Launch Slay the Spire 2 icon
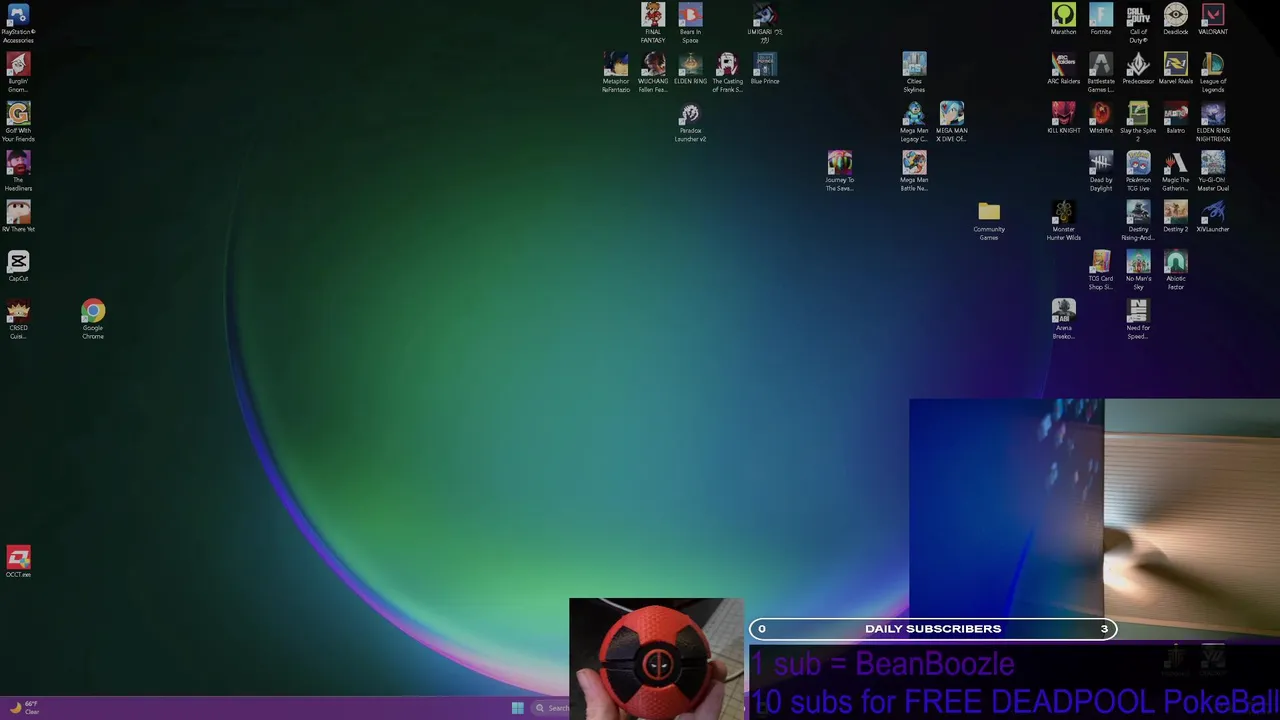The width and height of the screenshot is (1280, 720). click(1138, 122)
